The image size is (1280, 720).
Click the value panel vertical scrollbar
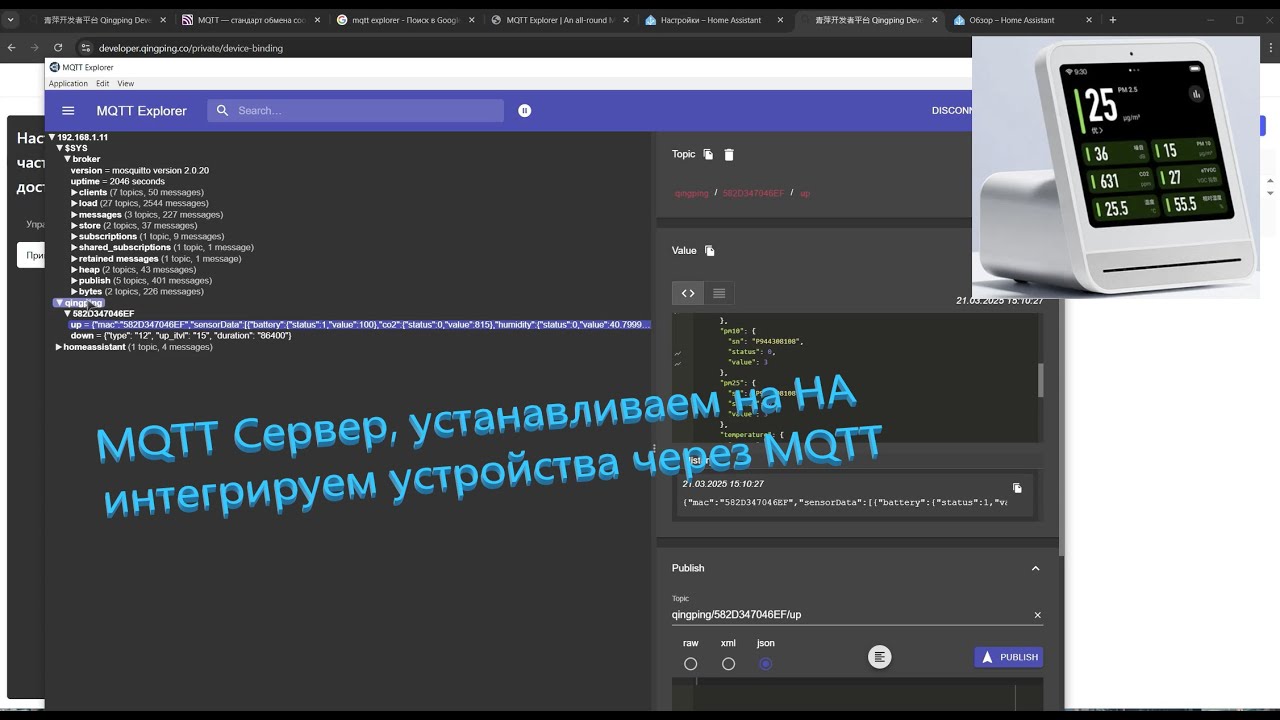[x=1040, y=380]
